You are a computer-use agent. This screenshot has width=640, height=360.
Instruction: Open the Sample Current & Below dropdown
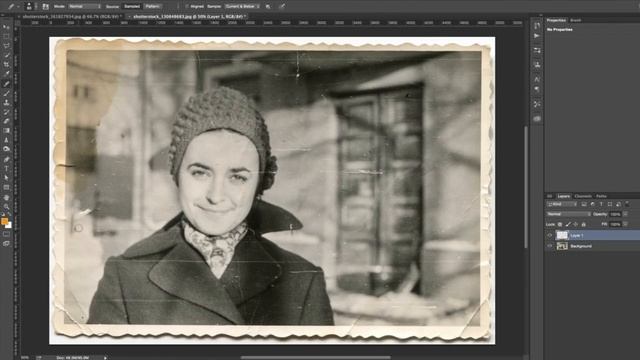[242, 7]
